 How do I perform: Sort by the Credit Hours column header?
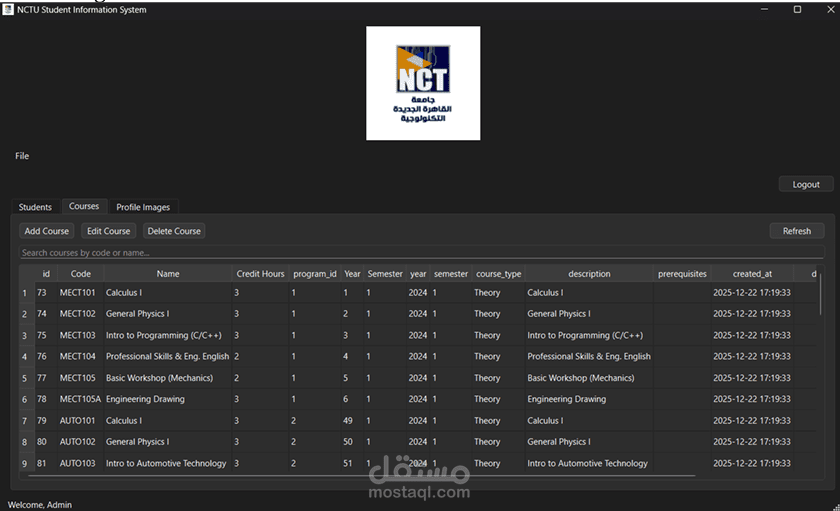tap(260, 274)
